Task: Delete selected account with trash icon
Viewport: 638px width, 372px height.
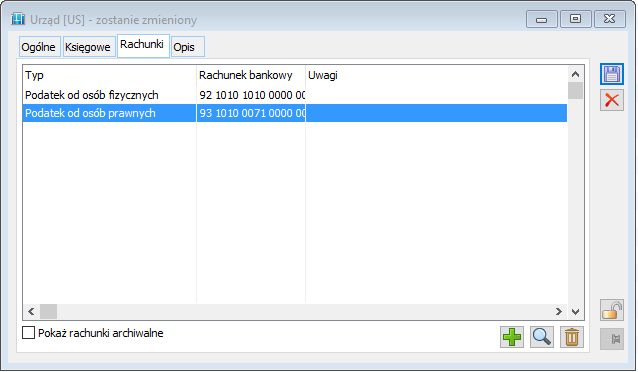Action: coord(572,337)
